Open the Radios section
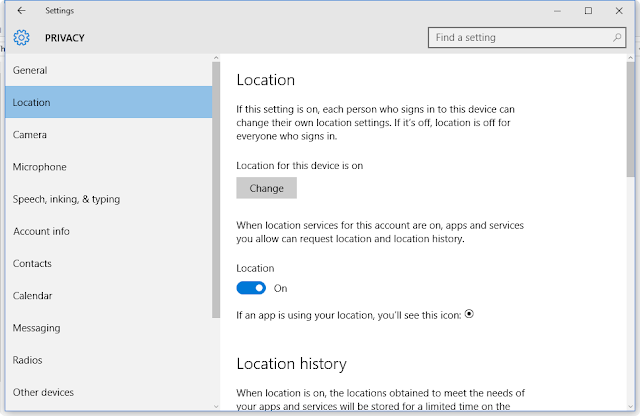The height and width of the screenshot is (416, 640). point(29,360)
